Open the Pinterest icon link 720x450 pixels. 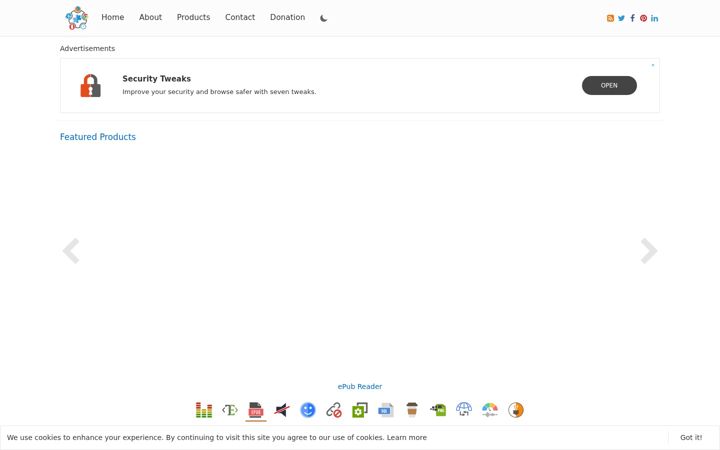[643, 18]
